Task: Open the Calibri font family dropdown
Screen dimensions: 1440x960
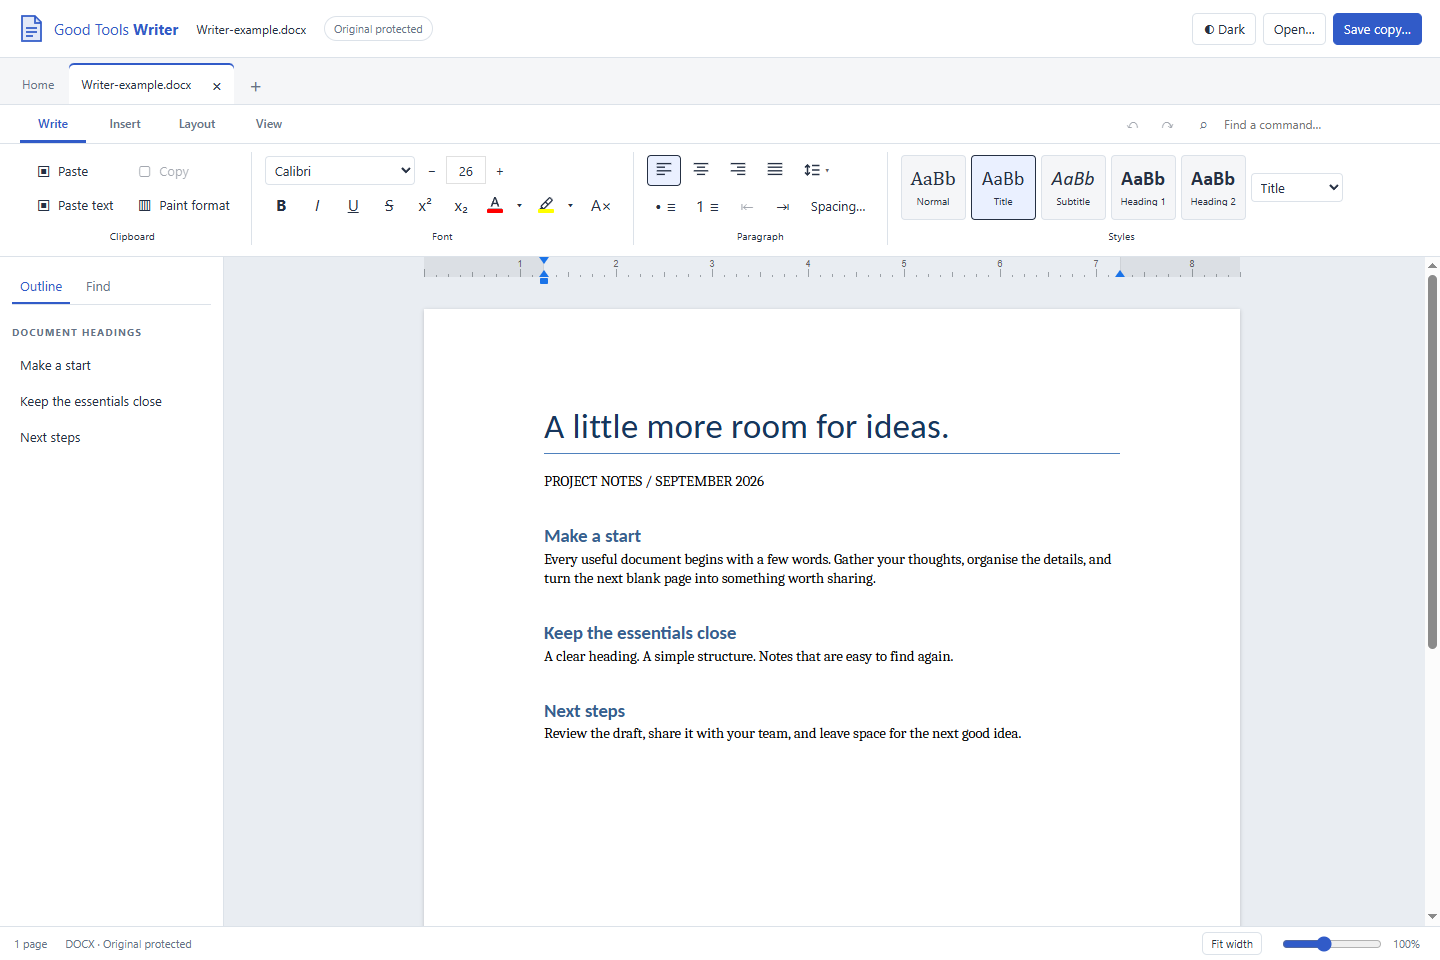Action: [x=340, y=171]
